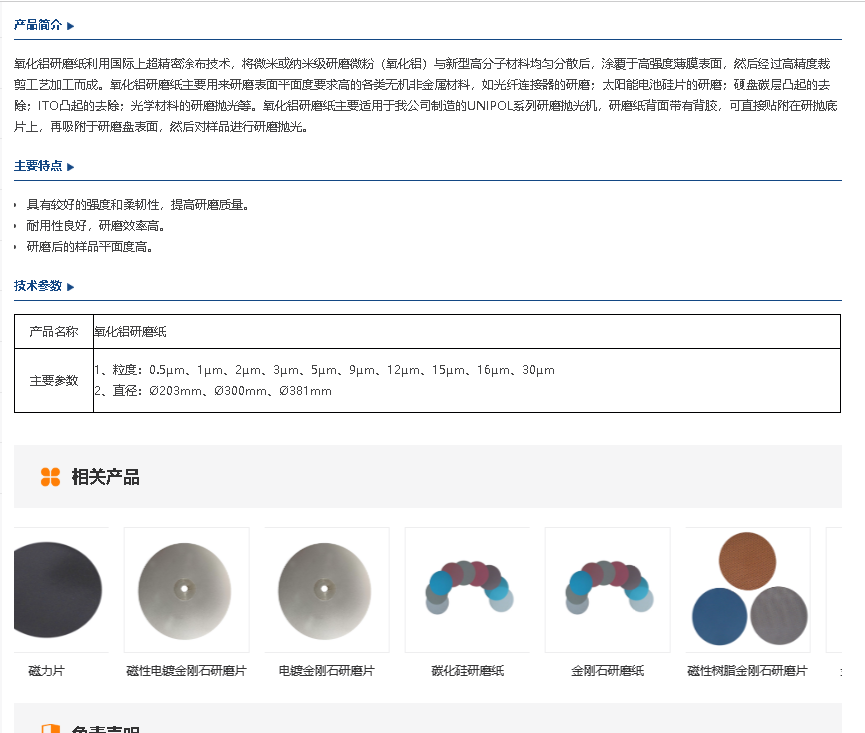This screenshot has height=733, width=865.
Task: Click the 碳化硅研磨纸 text link
Action: point(467,671)
